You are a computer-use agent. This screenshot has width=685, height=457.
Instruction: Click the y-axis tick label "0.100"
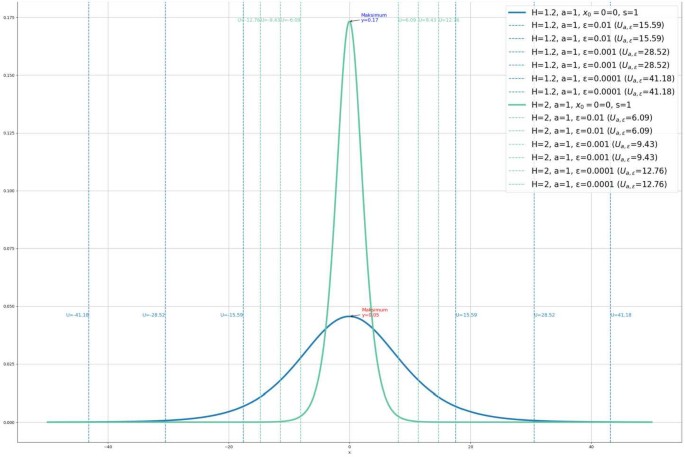(x=8, y=191)
